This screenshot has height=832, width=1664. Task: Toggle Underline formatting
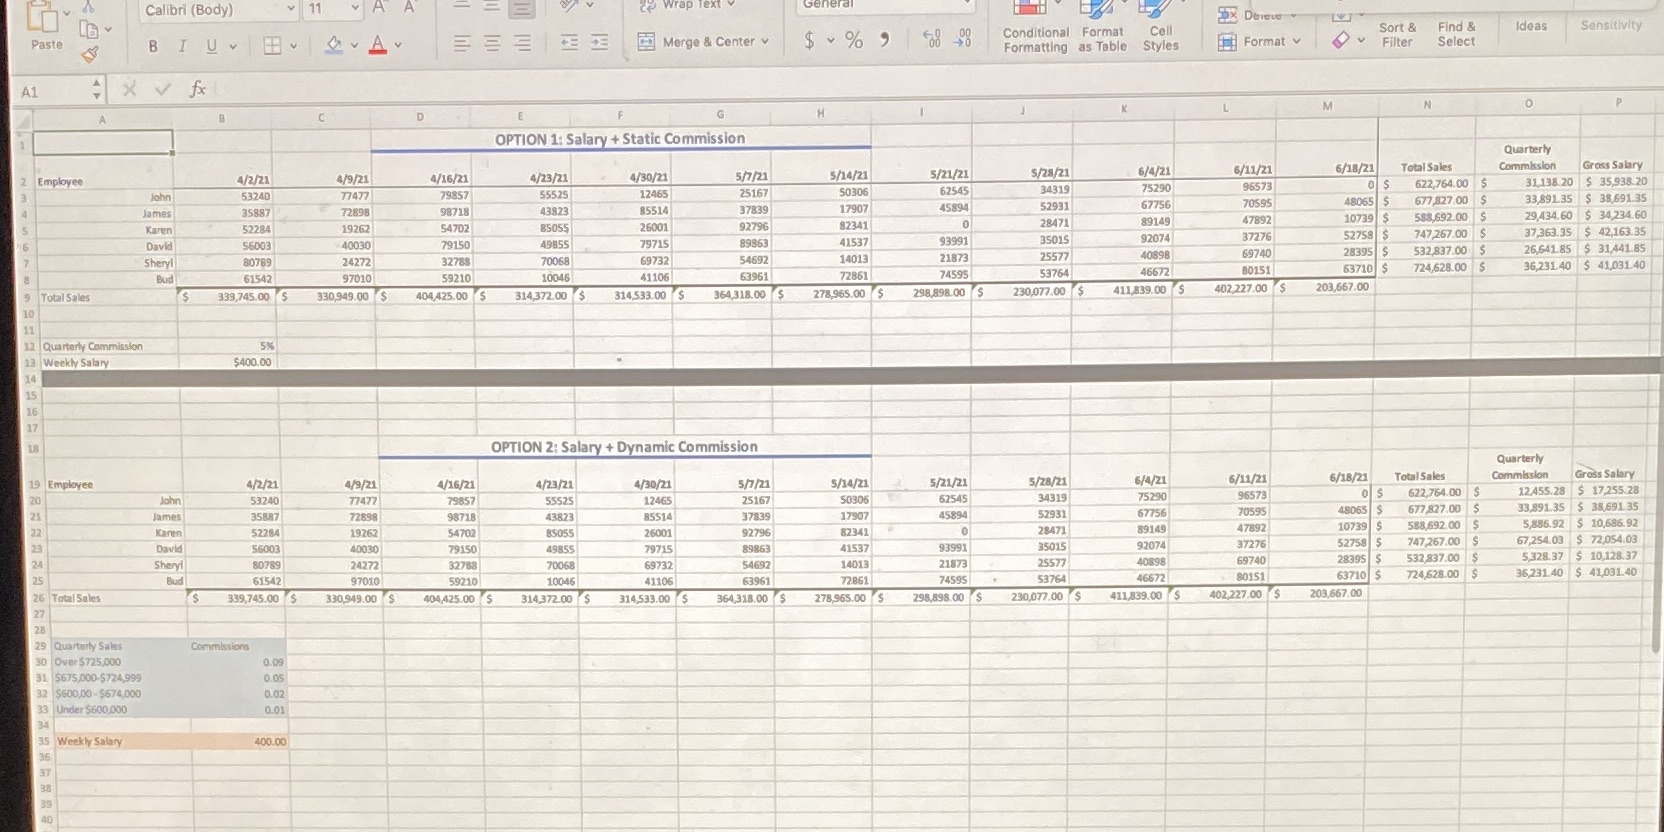[x=211, y=46]
